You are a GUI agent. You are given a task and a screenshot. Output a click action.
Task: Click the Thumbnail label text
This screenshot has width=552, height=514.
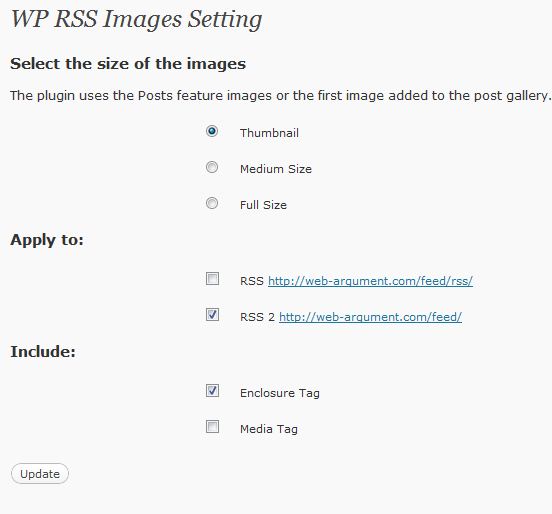click(x=269, y=133)
